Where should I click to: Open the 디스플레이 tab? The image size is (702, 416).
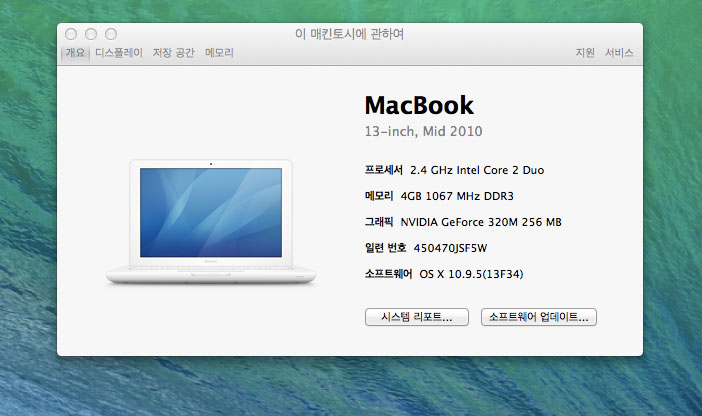(119, 53)
